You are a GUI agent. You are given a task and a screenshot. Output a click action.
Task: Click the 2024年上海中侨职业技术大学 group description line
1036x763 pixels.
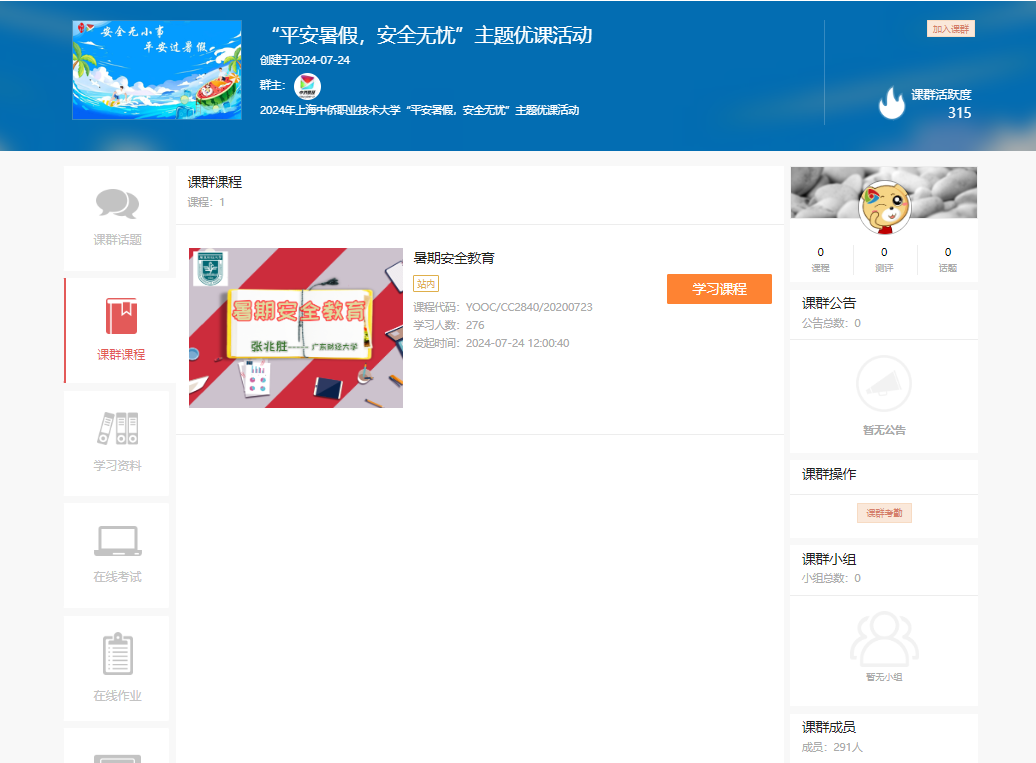420,110
